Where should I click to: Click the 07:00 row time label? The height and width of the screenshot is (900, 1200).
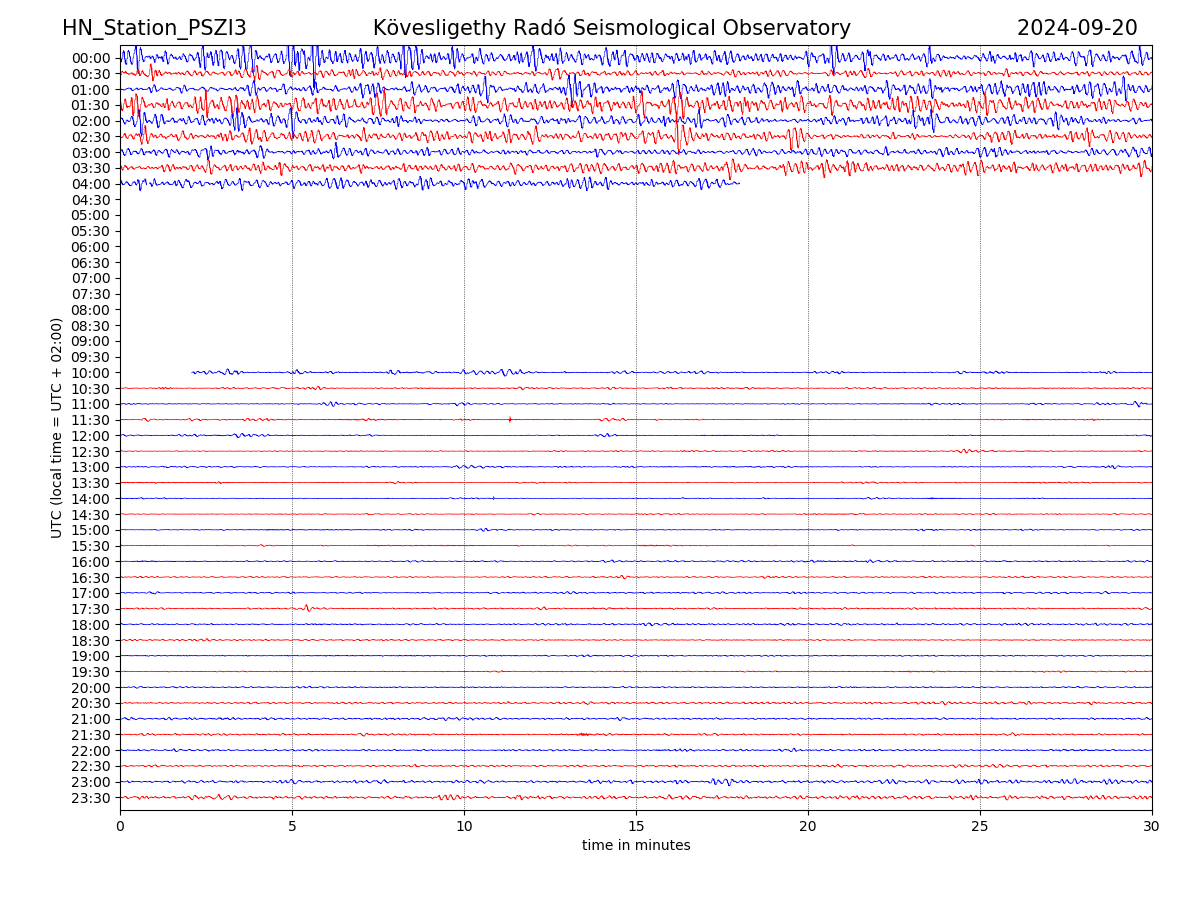(90, 278)
